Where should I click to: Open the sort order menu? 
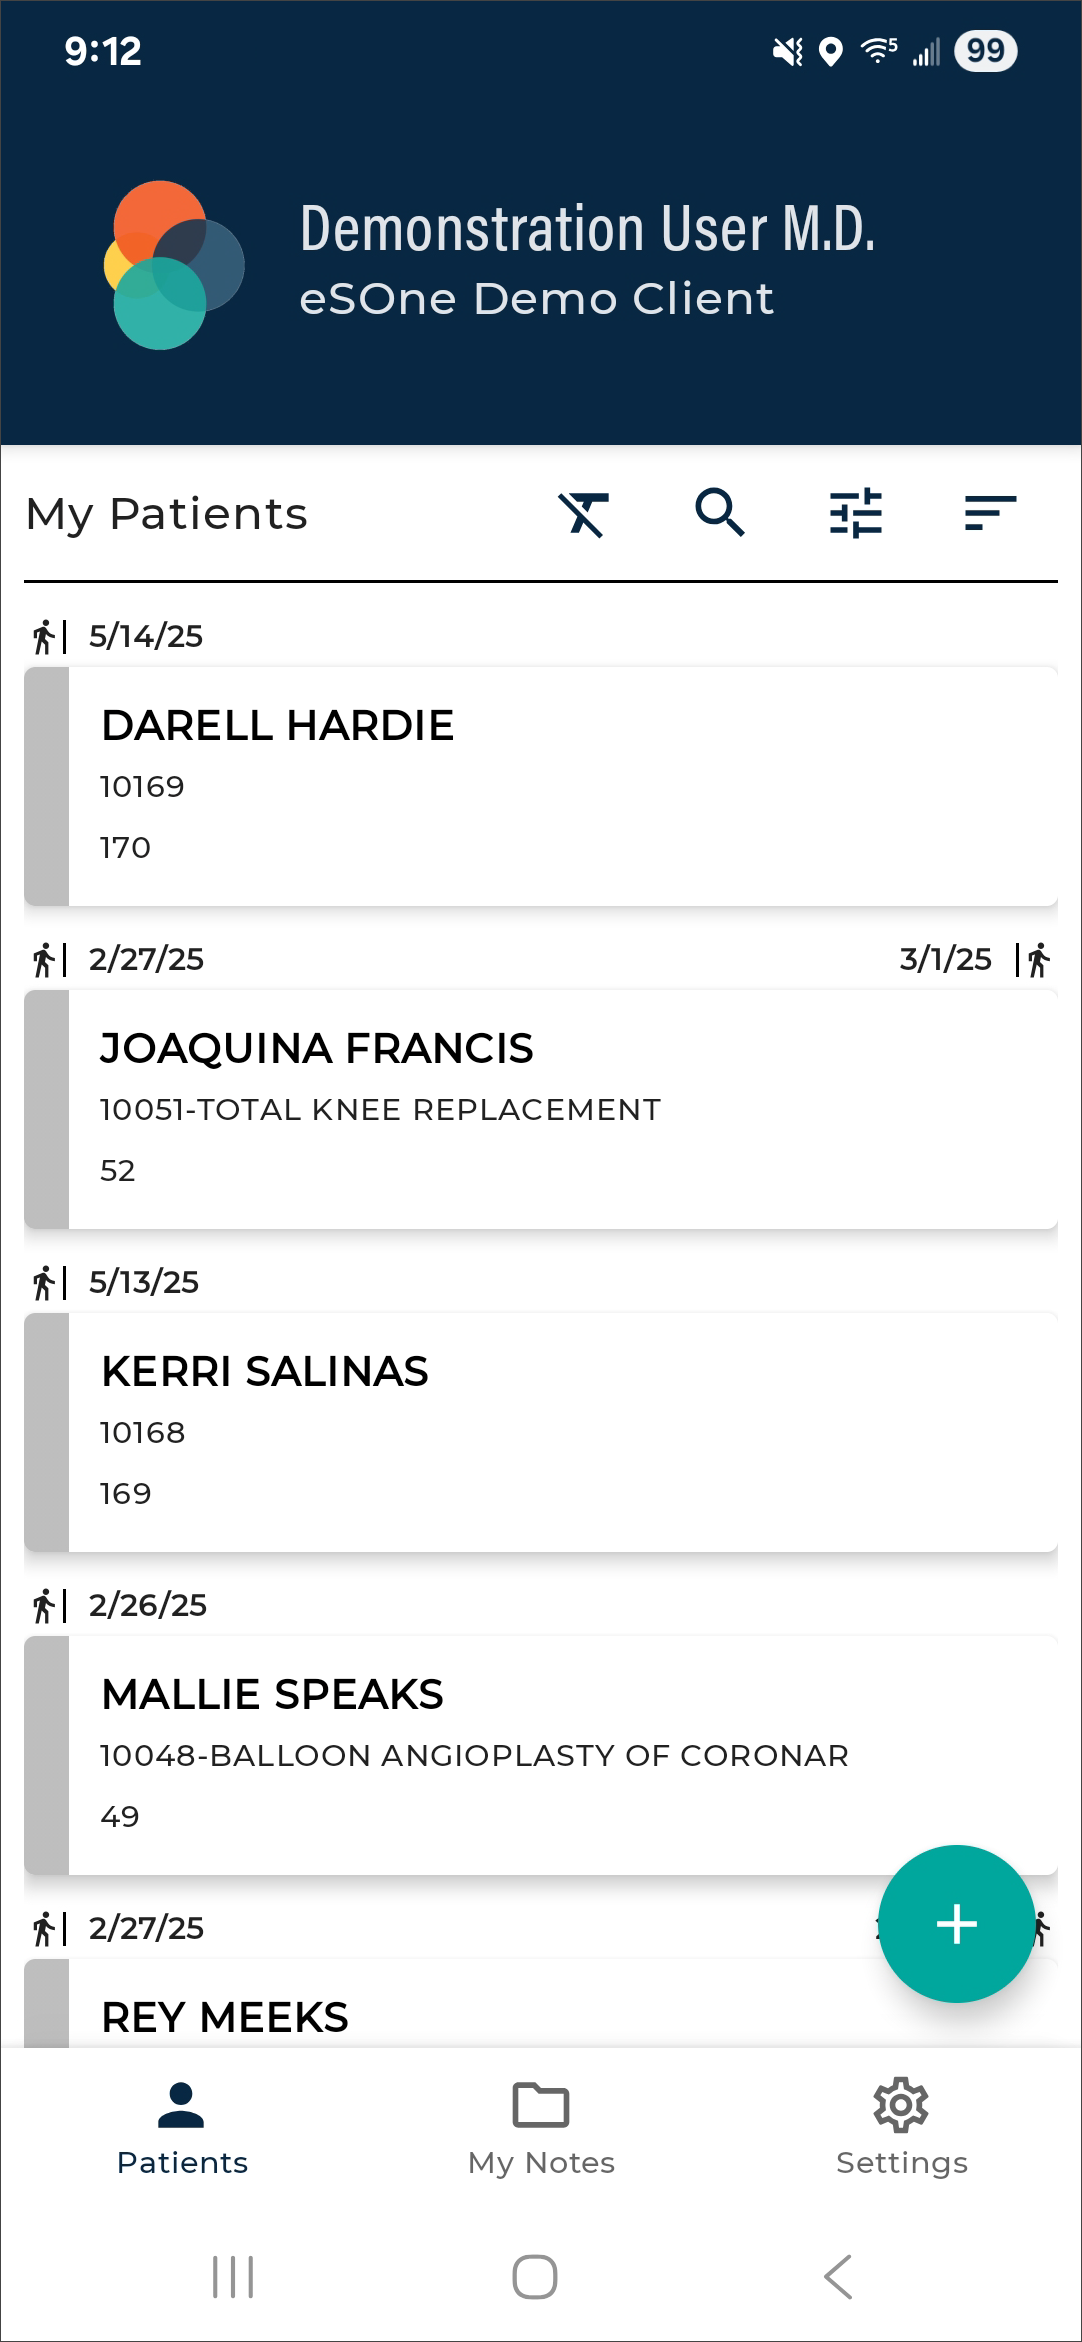pyautogui.click(x=990, y=514)
